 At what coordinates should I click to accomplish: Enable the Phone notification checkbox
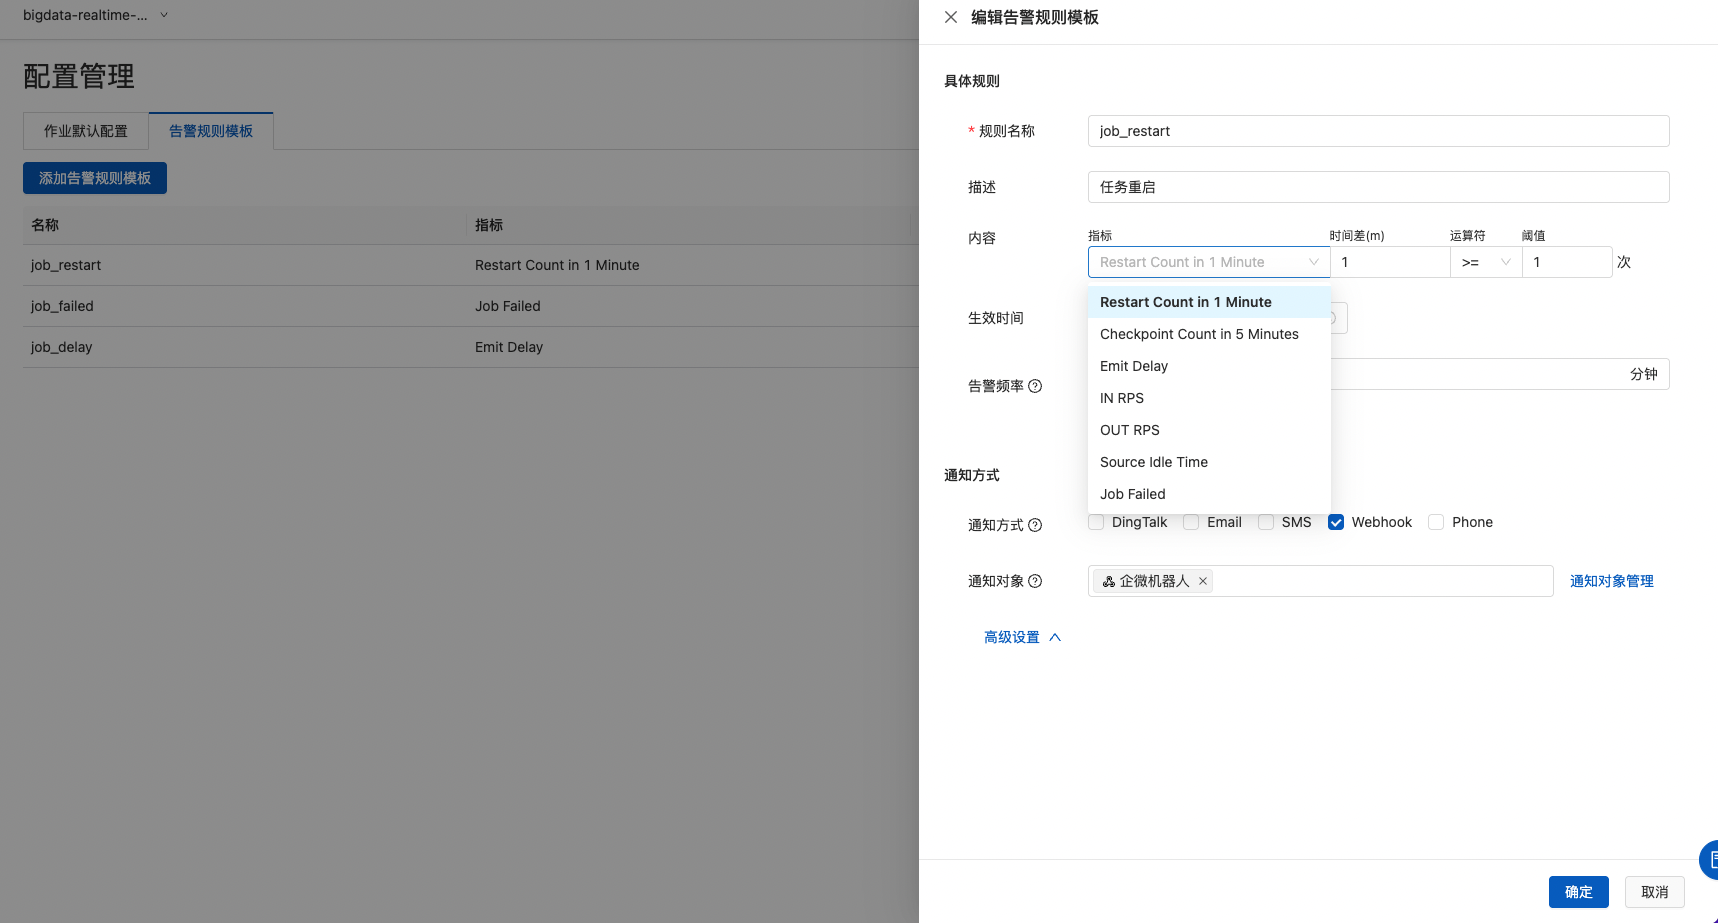[x=1436, y=522]
